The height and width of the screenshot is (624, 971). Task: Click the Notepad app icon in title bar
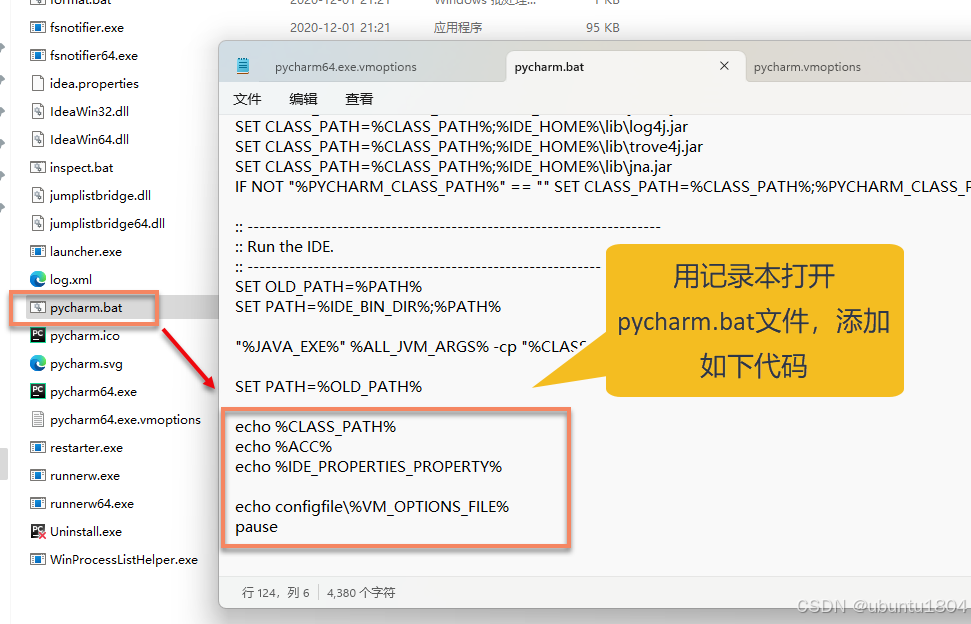tap(243, 66)
